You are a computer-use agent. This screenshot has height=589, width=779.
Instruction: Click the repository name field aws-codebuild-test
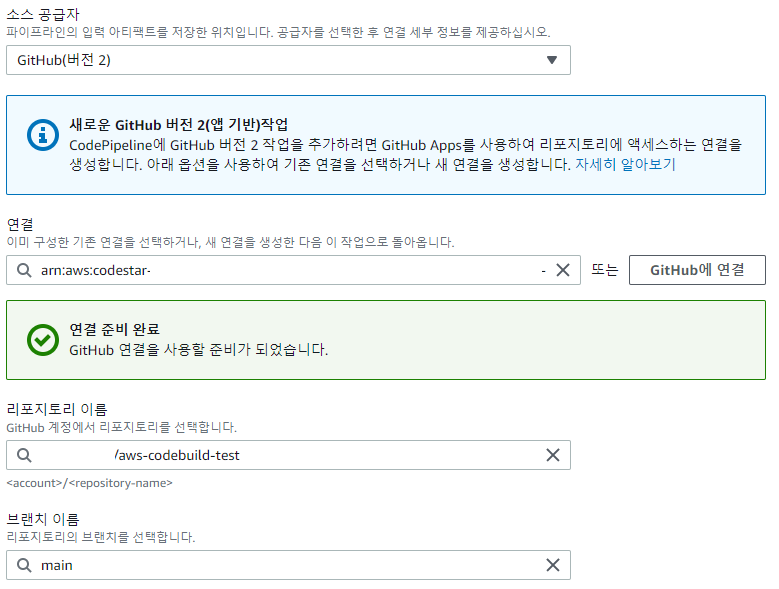coord(288,455)
